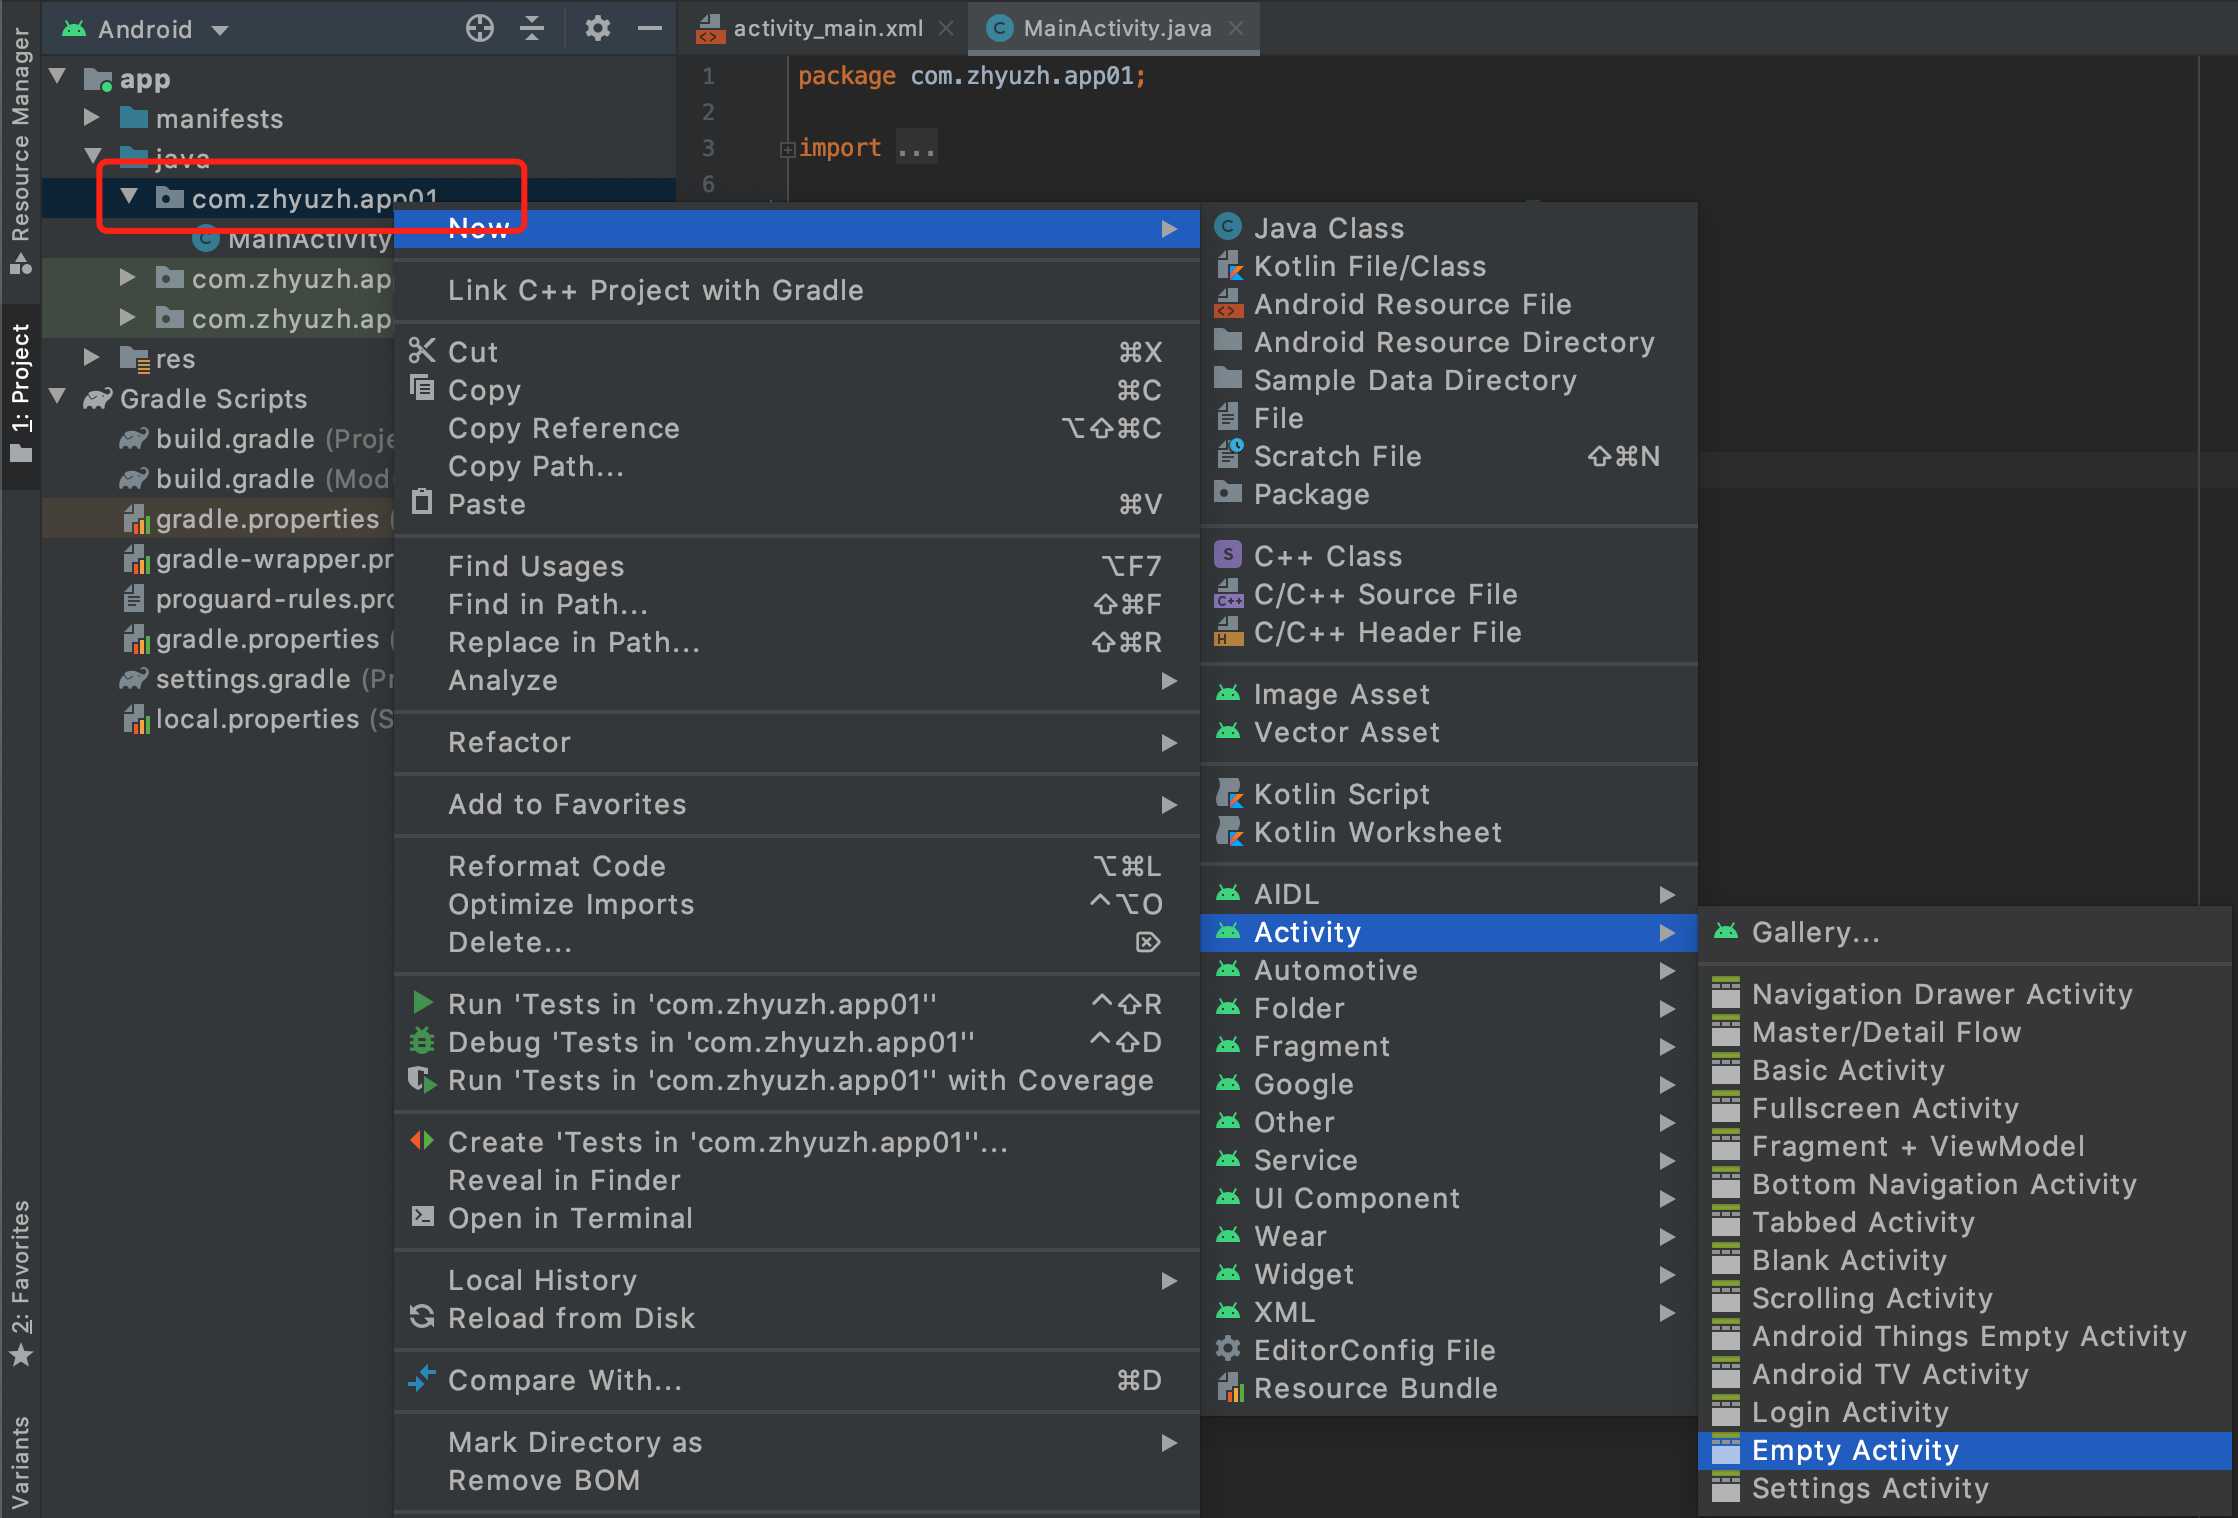Unfold the collapsed import block in editor
The height and width of the screenshot is (1518, 2238).
click(788, 149)
